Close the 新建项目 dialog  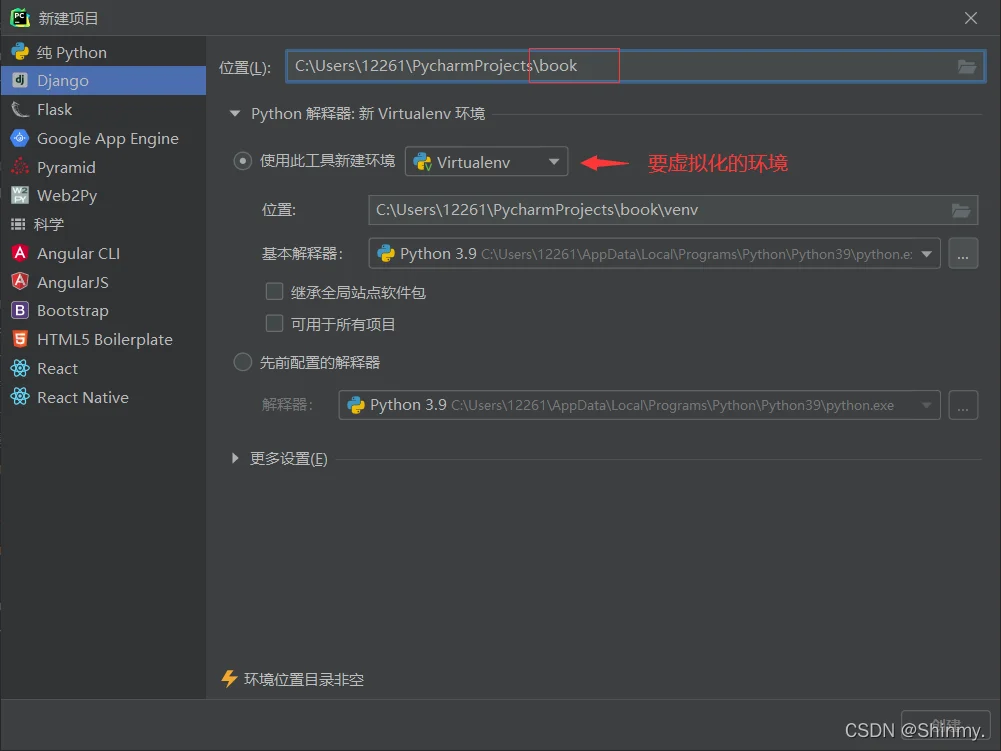tap(970, 18)
